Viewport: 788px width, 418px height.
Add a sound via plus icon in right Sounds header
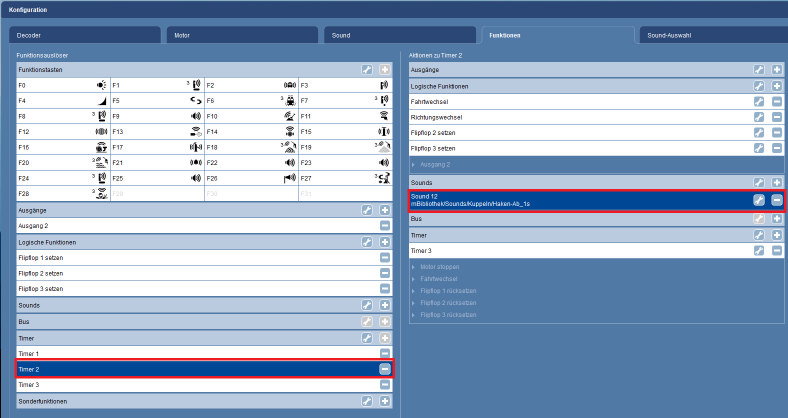pos(777,183)
